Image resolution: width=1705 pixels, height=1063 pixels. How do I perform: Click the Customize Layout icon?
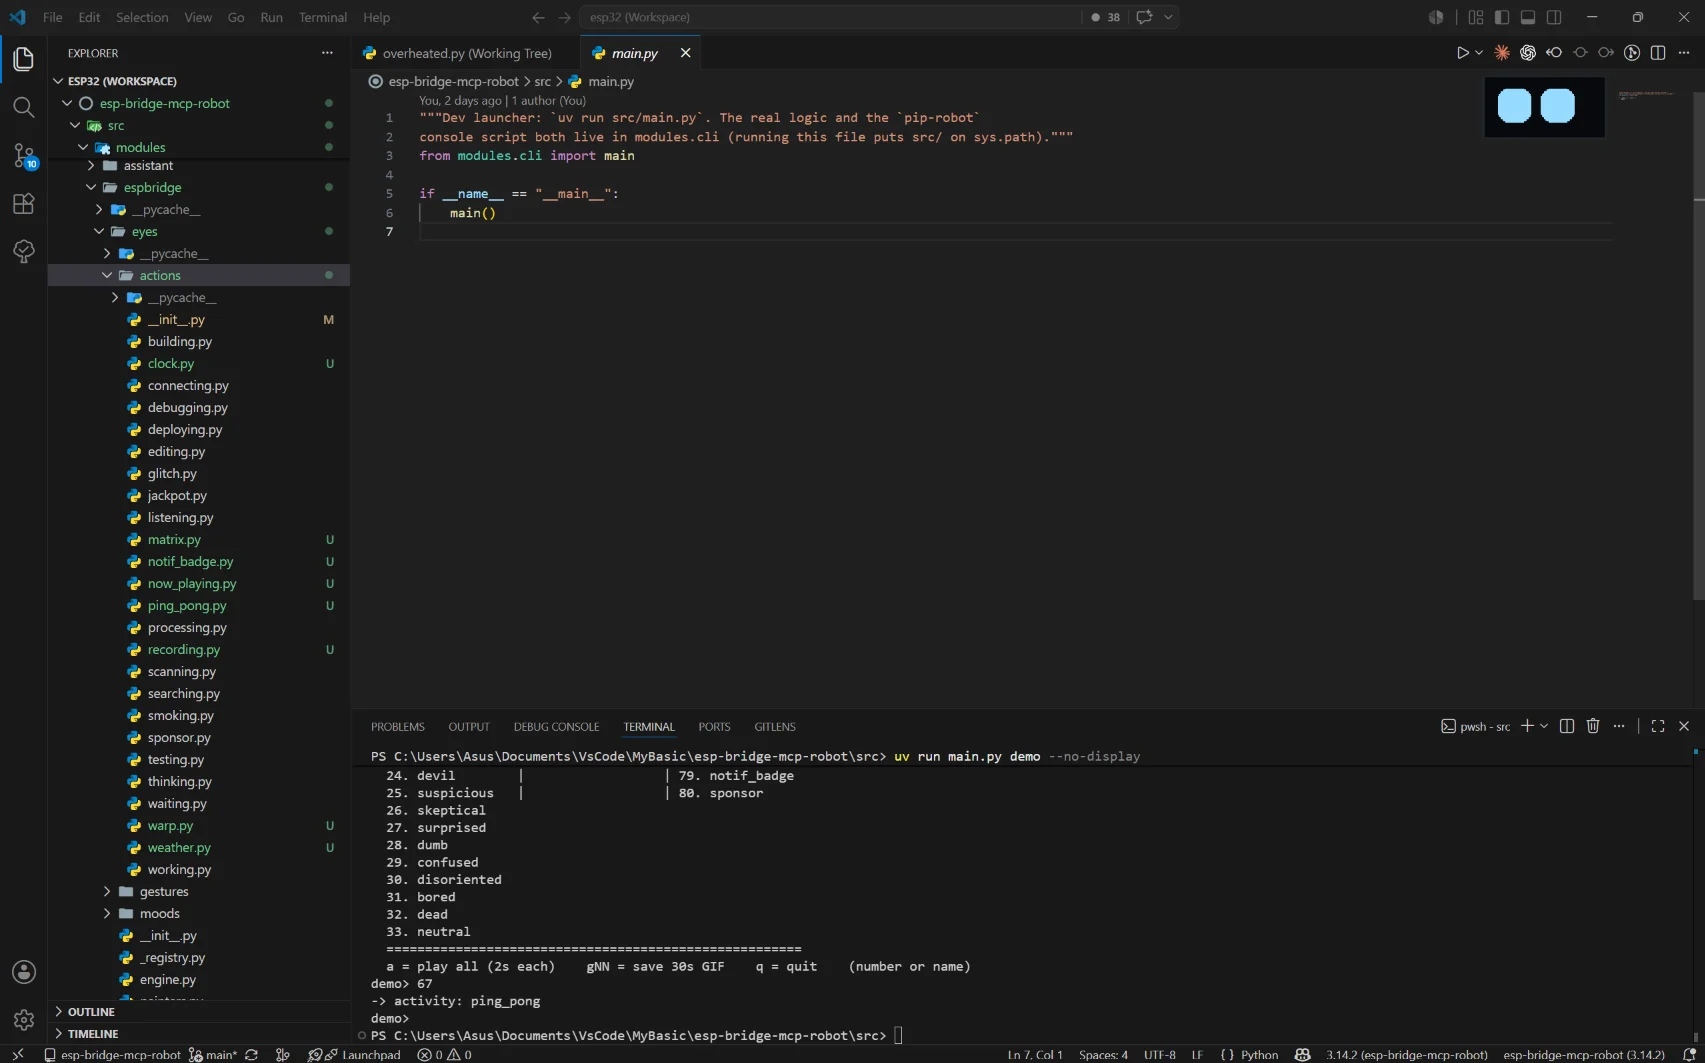pyautogui.click(x=1476, y=17)
